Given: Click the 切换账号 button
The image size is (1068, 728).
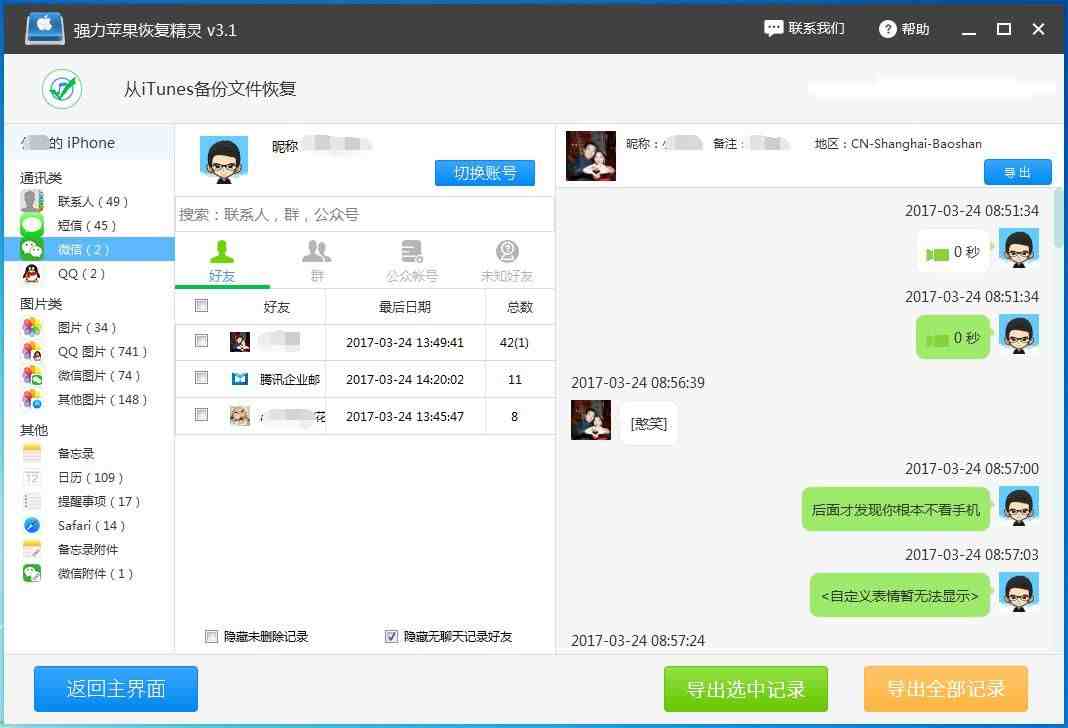Looking at the screenshot, I should (x=485, y=173).
